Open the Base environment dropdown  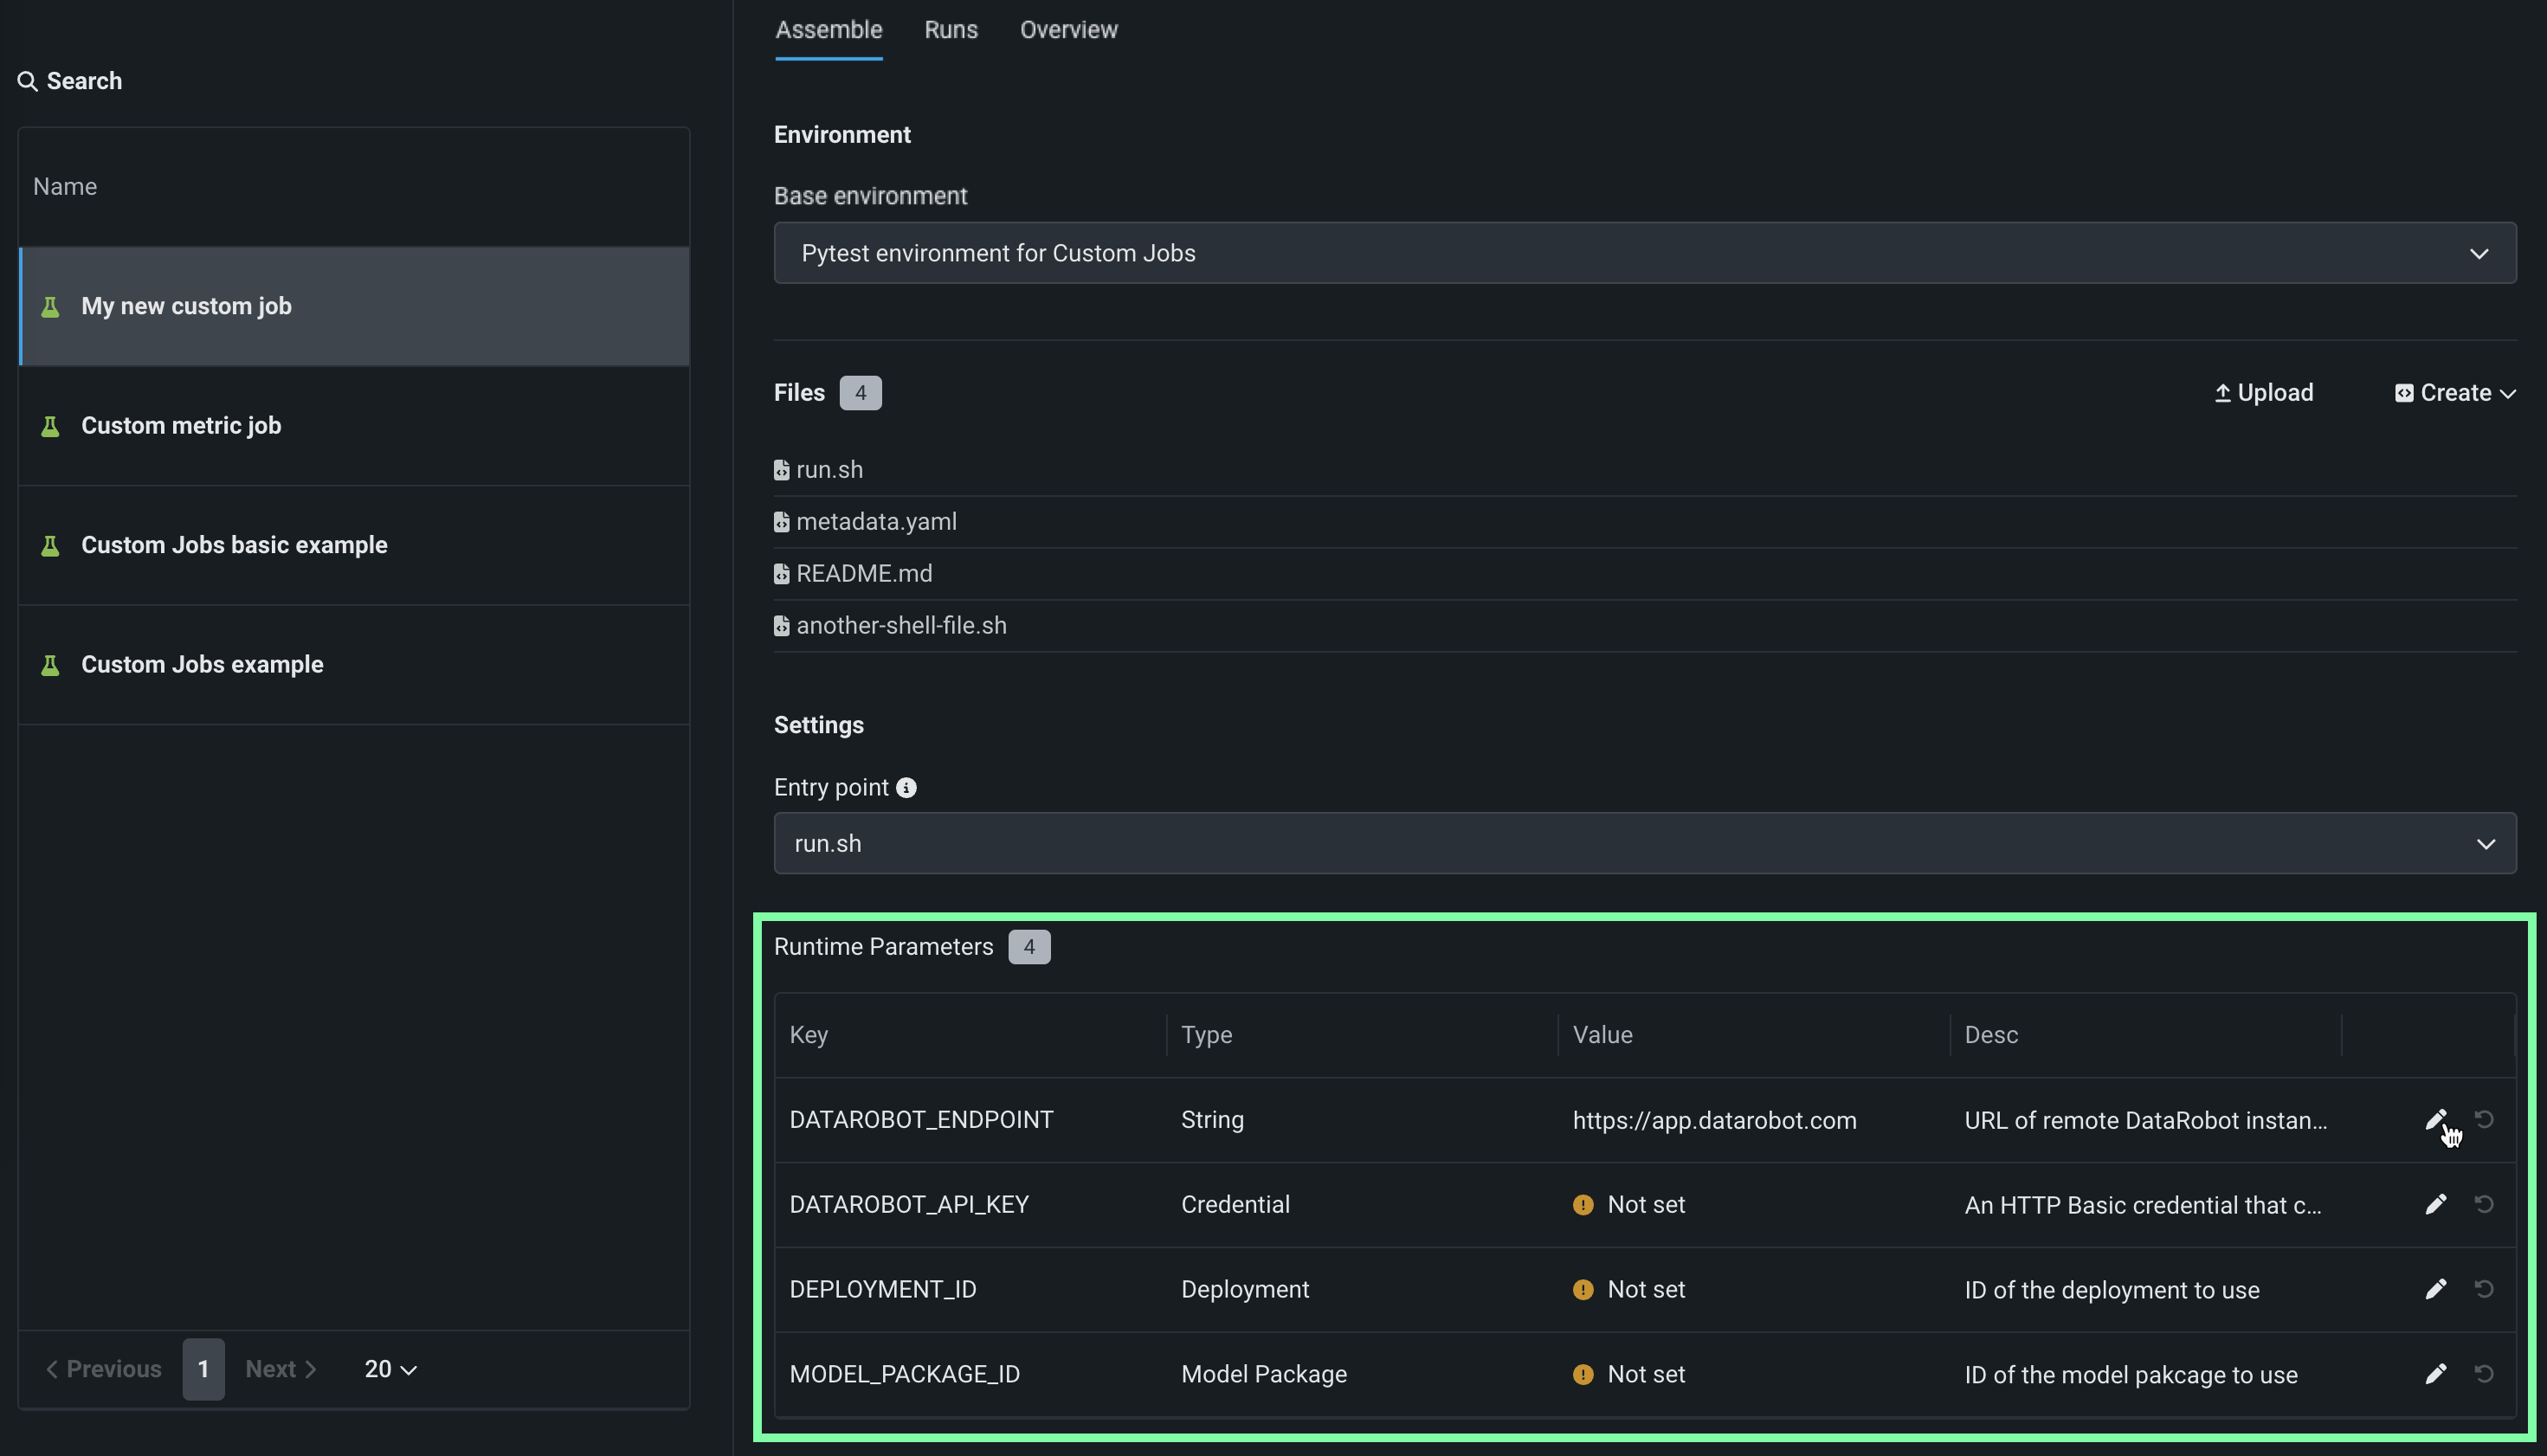tap(1644, 253)
